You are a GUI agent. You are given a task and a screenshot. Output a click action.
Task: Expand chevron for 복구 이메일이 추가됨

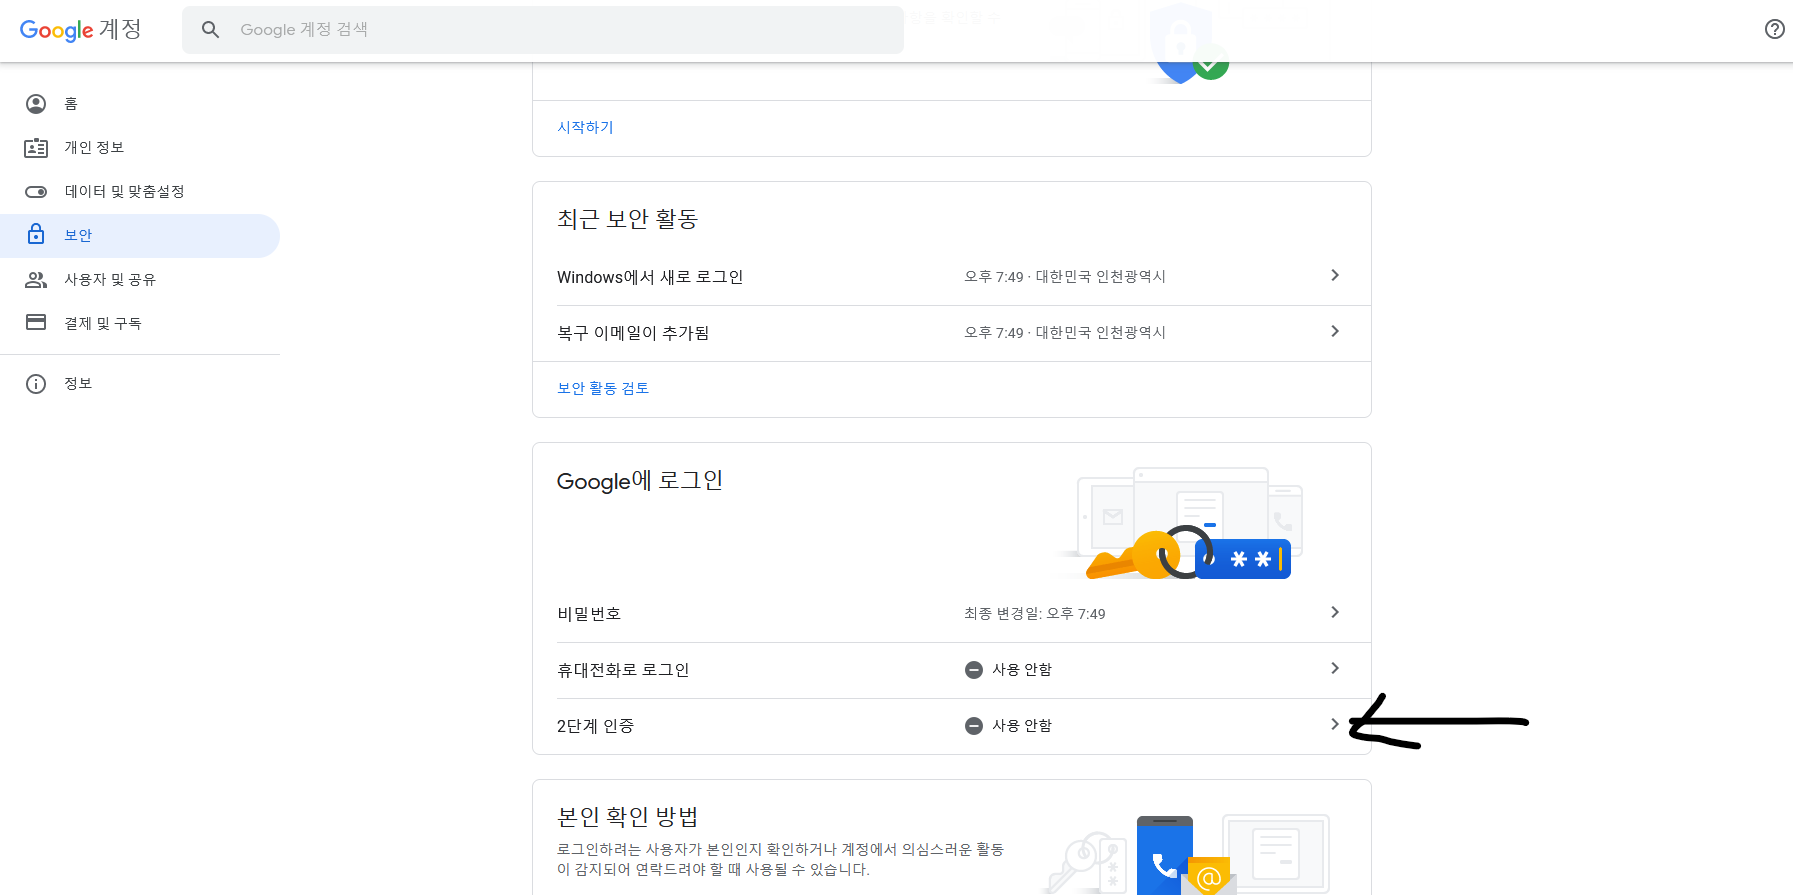click(1335, 331)
